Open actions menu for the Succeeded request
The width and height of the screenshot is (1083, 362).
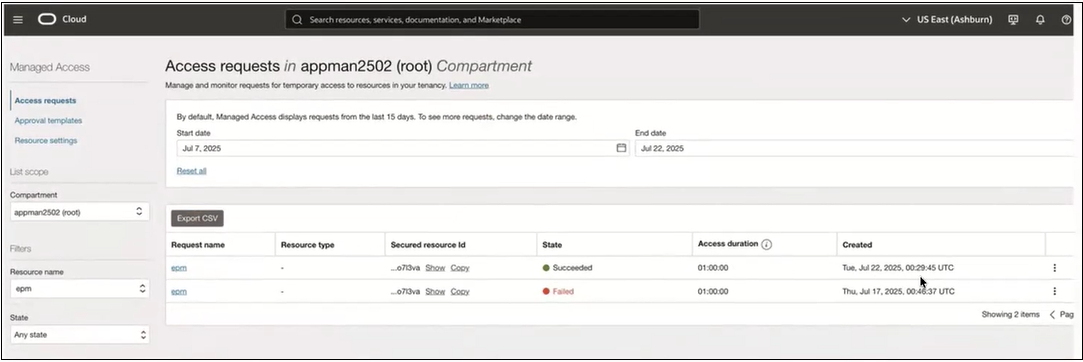click(1054, 268)
